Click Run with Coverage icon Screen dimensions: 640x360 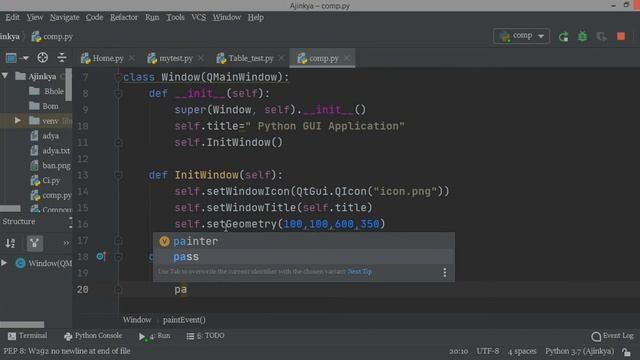tap(601, 37)
